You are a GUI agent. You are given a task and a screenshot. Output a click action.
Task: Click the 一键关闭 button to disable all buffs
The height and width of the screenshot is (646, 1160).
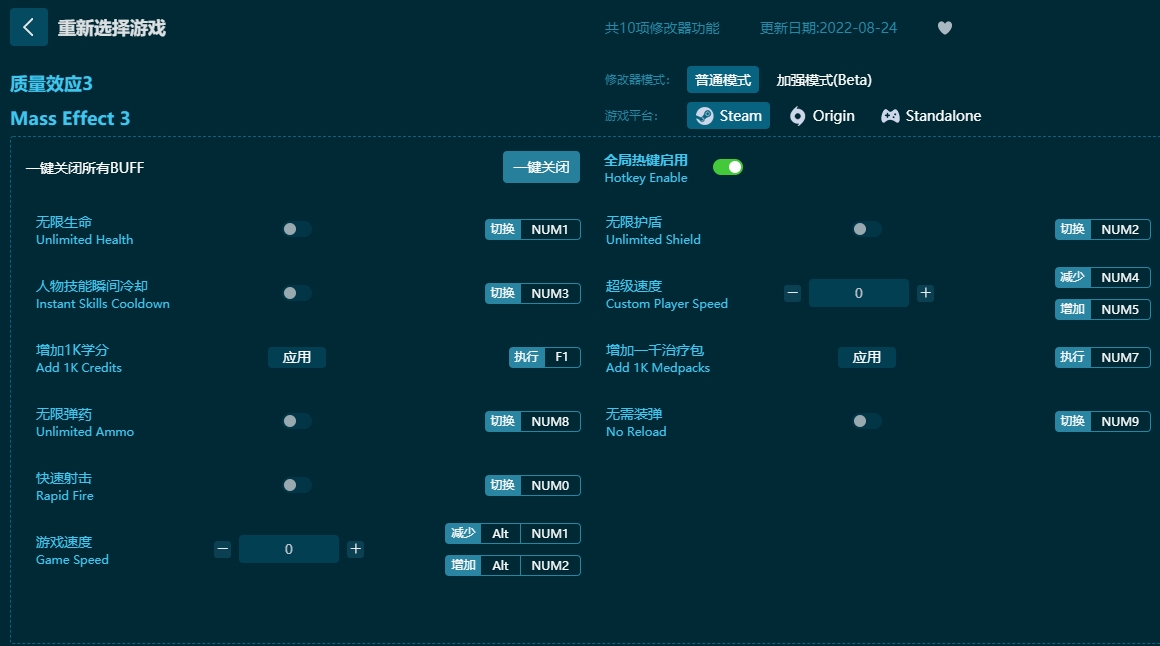pyautogui.click(x=541, y=167)
